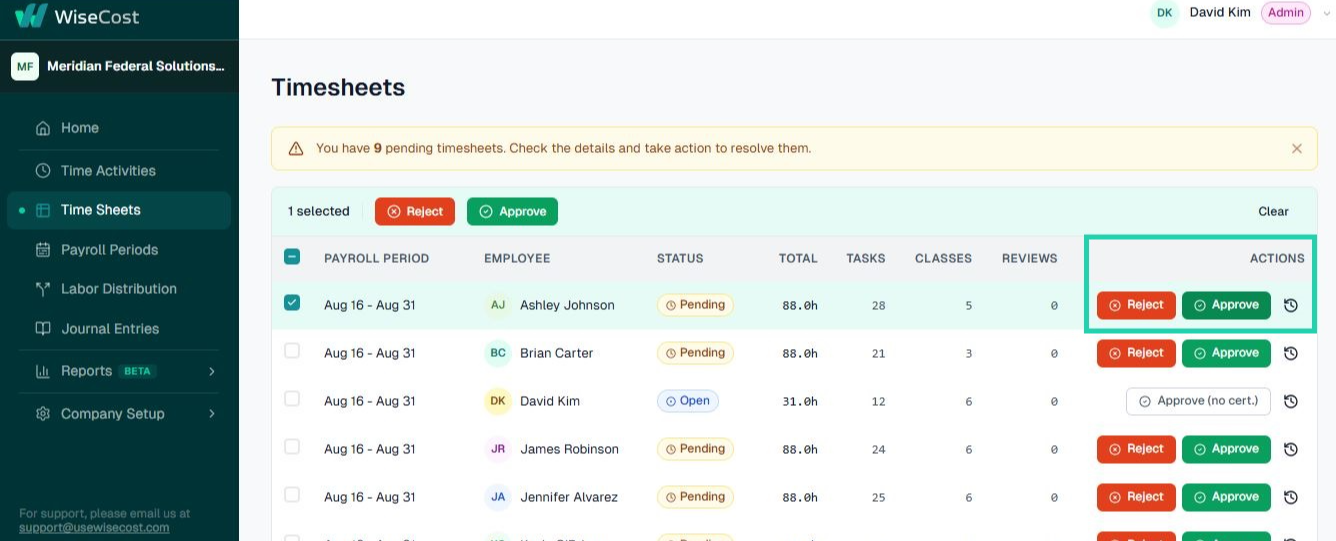Screen dimensions: 1336x541
Task: Click the DK user avatar in header
Action: (x=1165, y=13)
